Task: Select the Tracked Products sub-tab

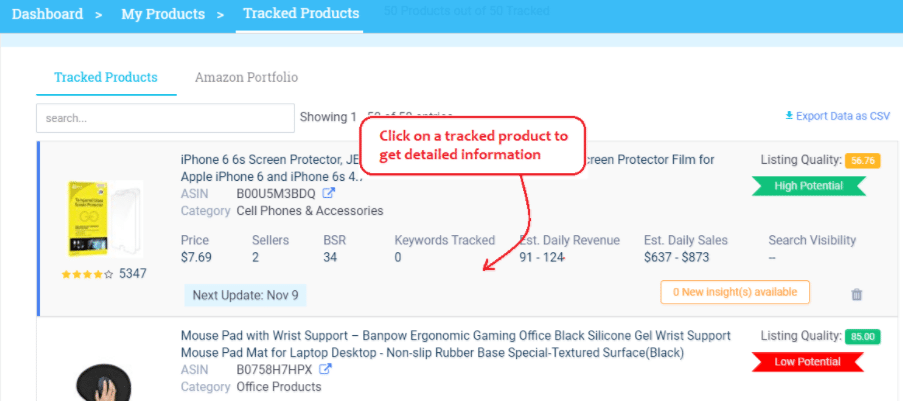Action: (x=106, y=77)
